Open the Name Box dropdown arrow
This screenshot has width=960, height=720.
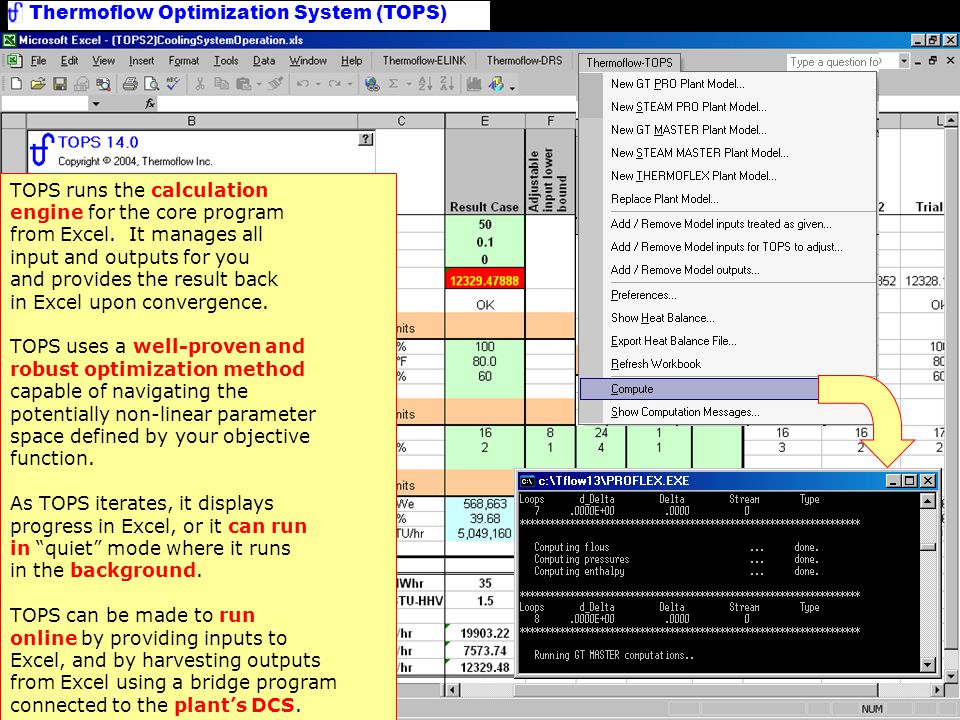click(x=96, y=104)
